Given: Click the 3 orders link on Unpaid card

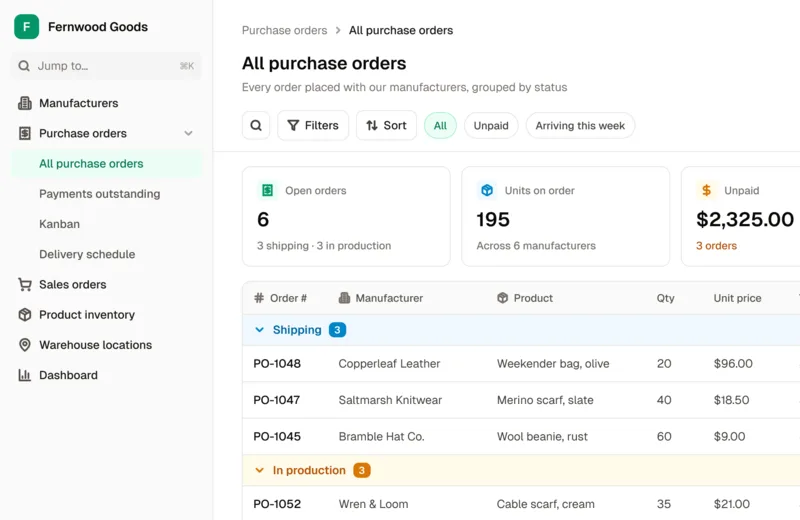Looking at the screenshot, I should (x=716, y=245).
